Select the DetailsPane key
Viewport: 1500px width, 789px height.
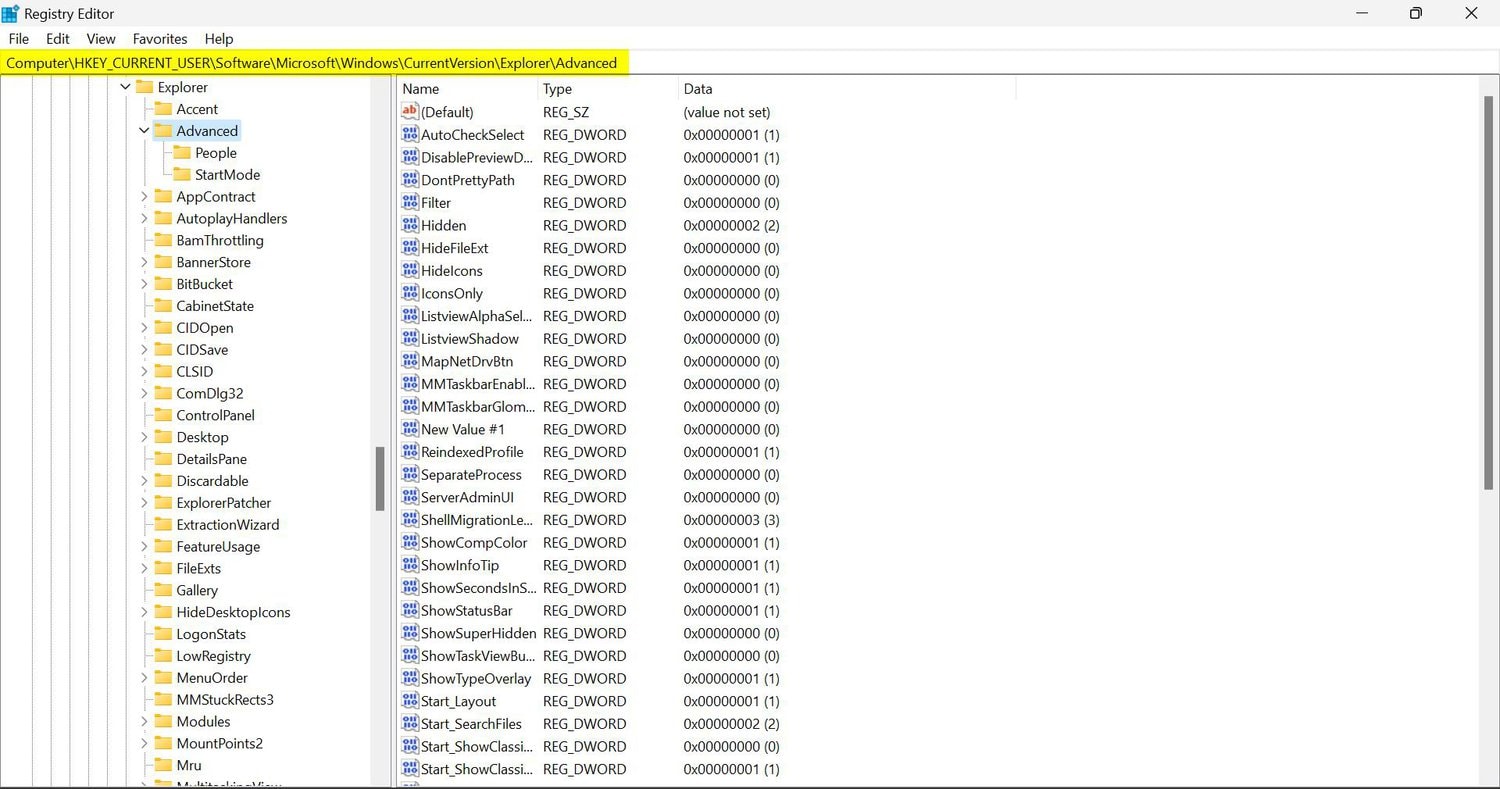click(211, 459)
